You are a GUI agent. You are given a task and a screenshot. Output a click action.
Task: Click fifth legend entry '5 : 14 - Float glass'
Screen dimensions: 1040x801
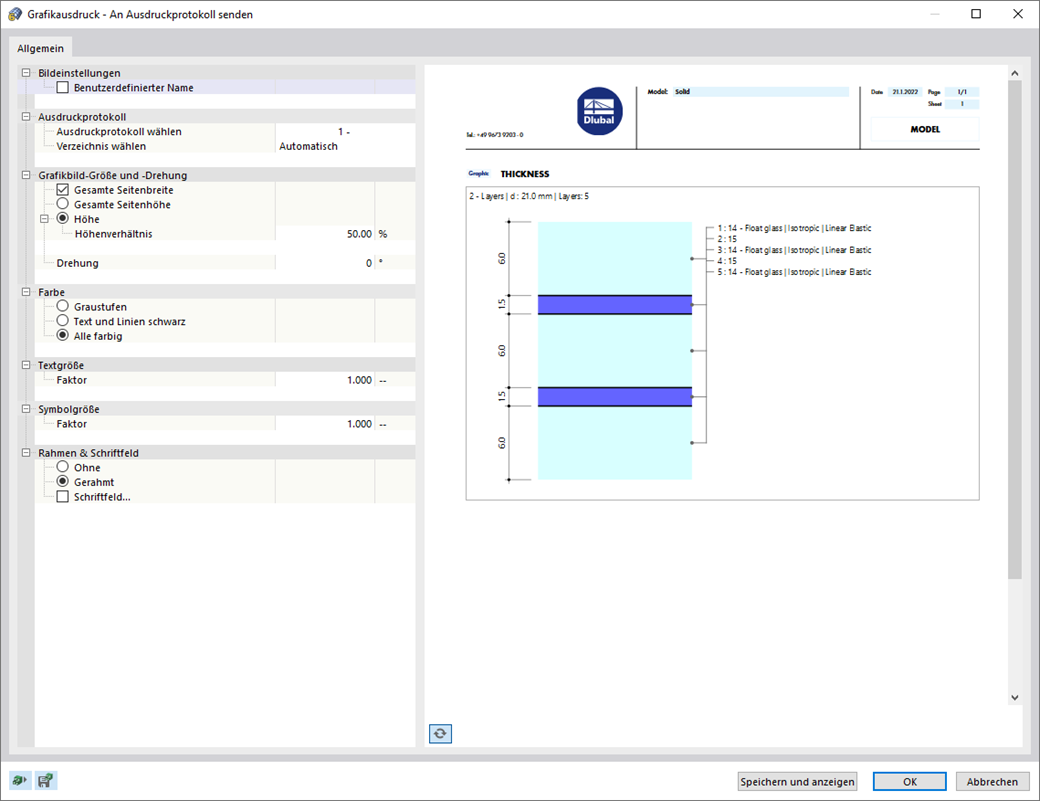click(x=794, y=272)
